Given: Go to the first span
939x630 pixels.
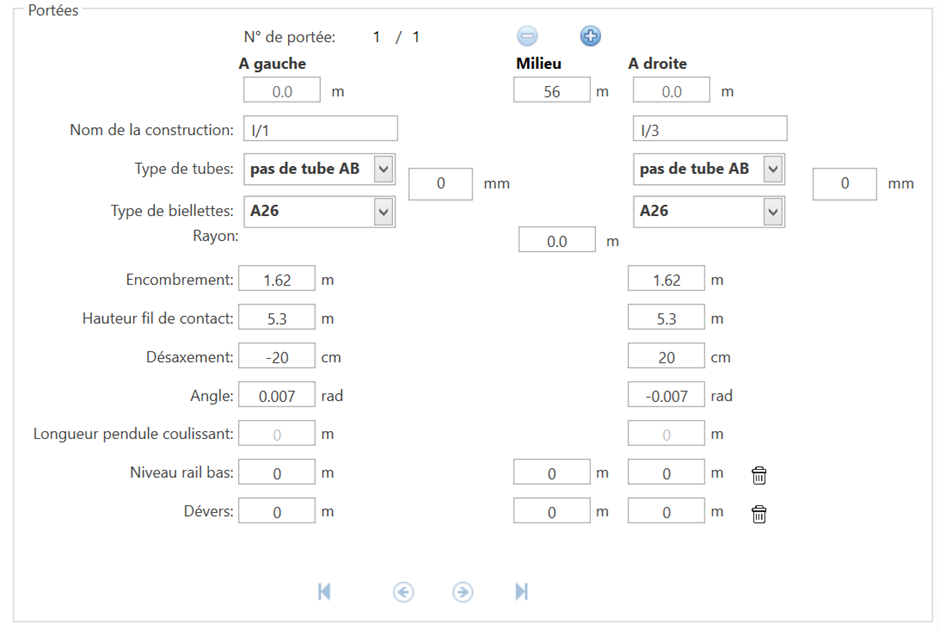Looking at the screenshot, I should click(324, 592).
